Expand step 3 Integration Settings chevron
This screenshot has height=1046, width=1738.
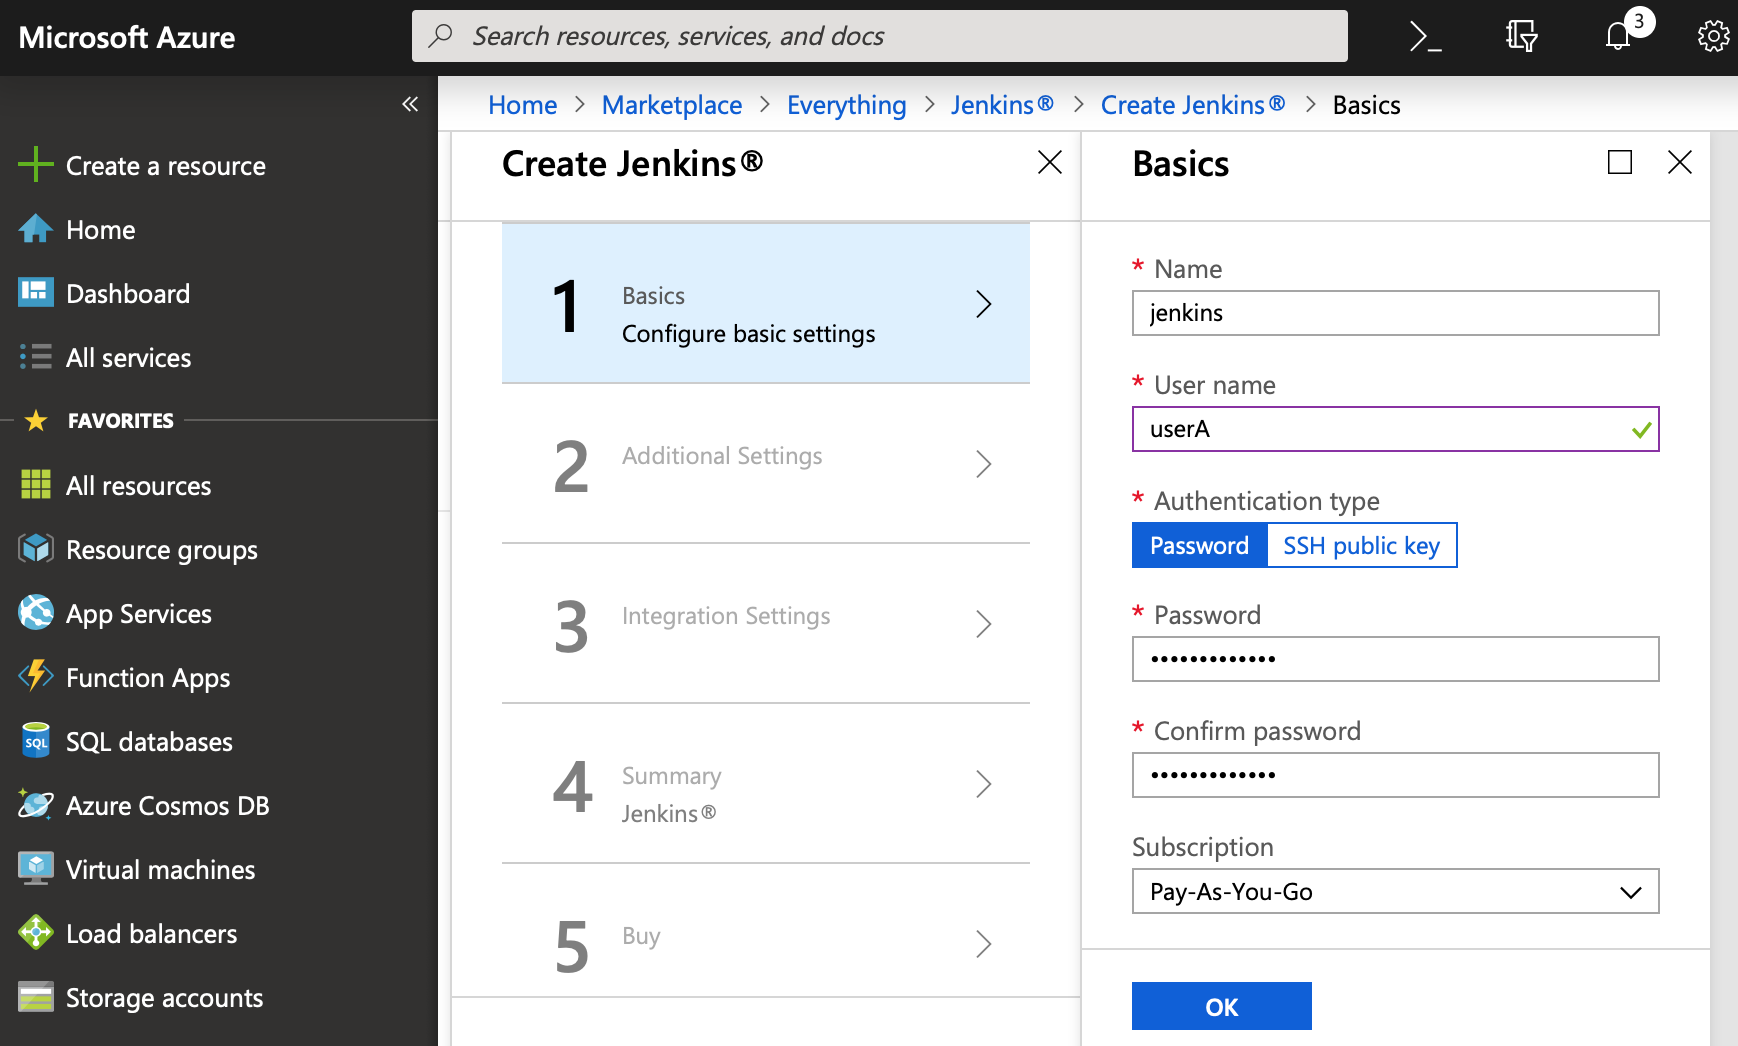coord(983,624)
